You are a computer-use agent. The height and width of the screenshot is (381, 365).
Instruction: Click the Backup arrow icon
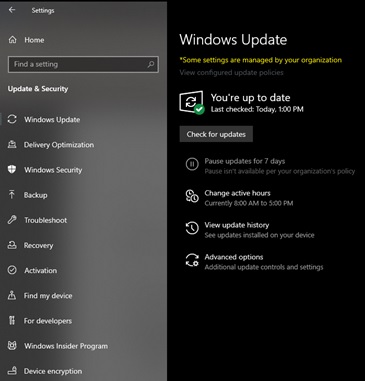point(12,194)
